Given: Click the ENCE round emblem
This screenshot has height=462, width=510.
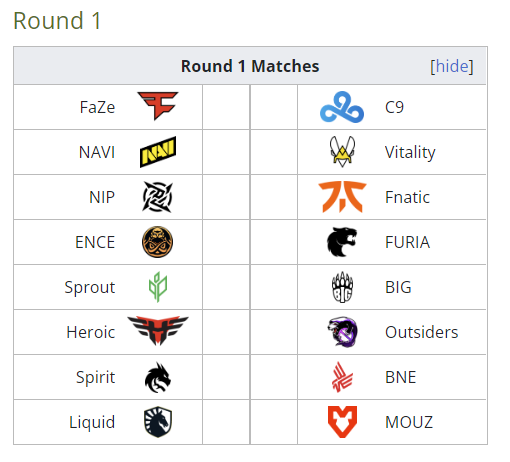Looking at the screenshot, I should 158,242.
